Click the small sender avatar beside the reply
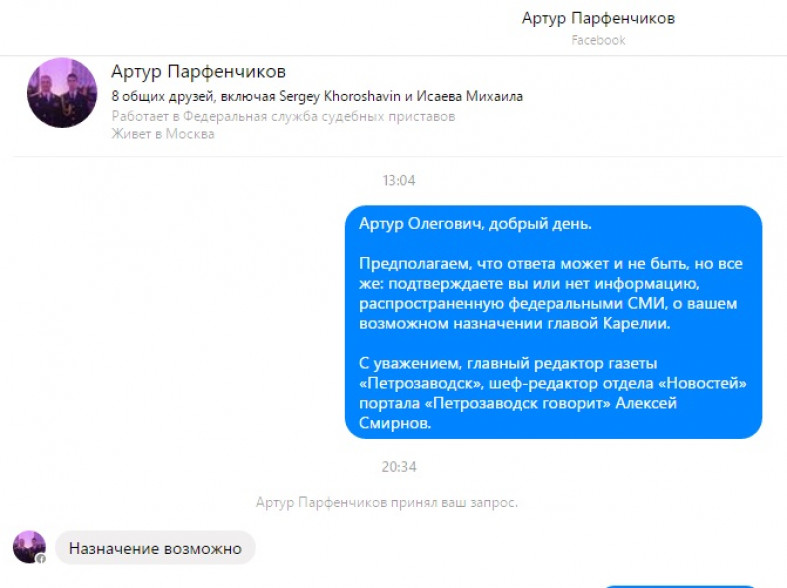The height and width of the screenshot is (588, 787). (x=29, y=547)
